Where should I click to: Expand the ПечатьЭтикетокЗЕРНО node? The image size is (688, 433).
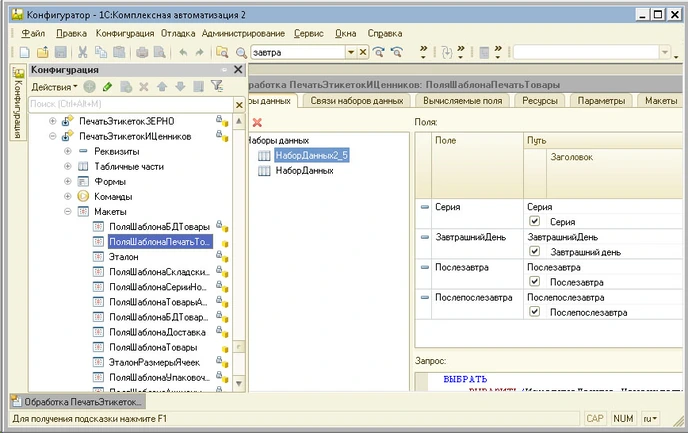[53, 121]
